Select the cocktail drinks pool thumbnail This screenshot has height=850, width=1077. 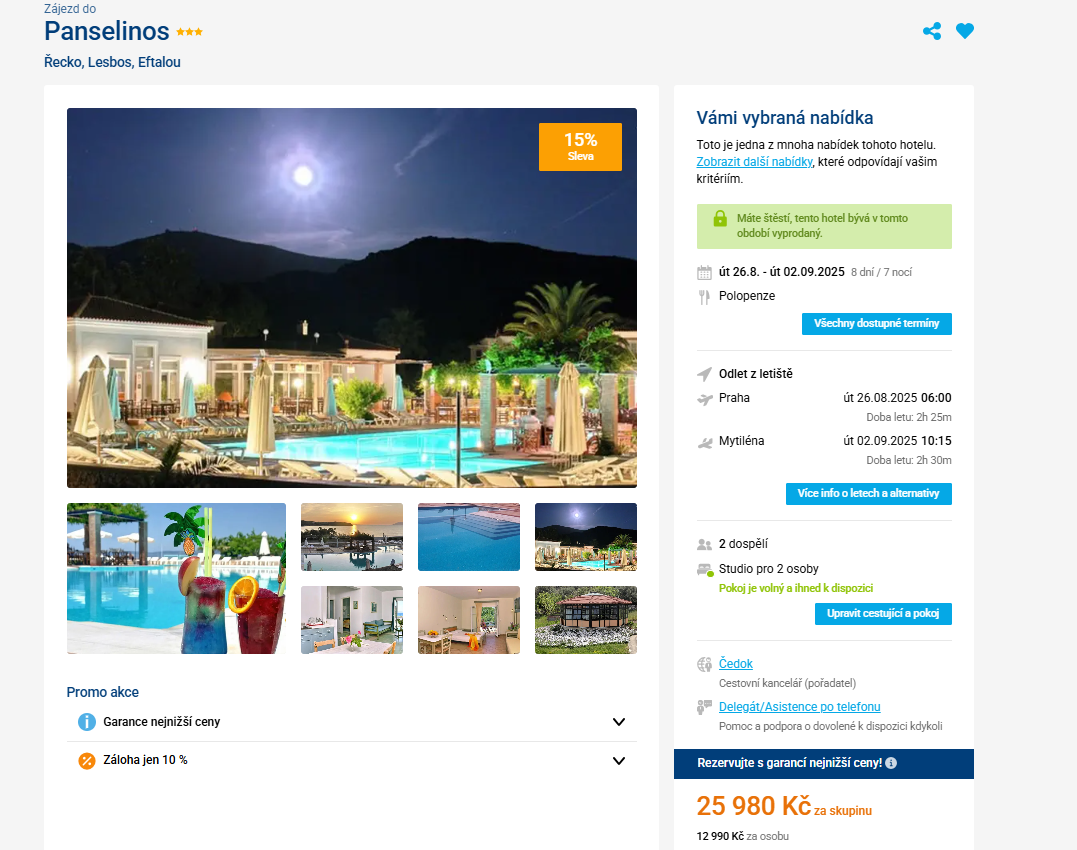tap(177, 578)
